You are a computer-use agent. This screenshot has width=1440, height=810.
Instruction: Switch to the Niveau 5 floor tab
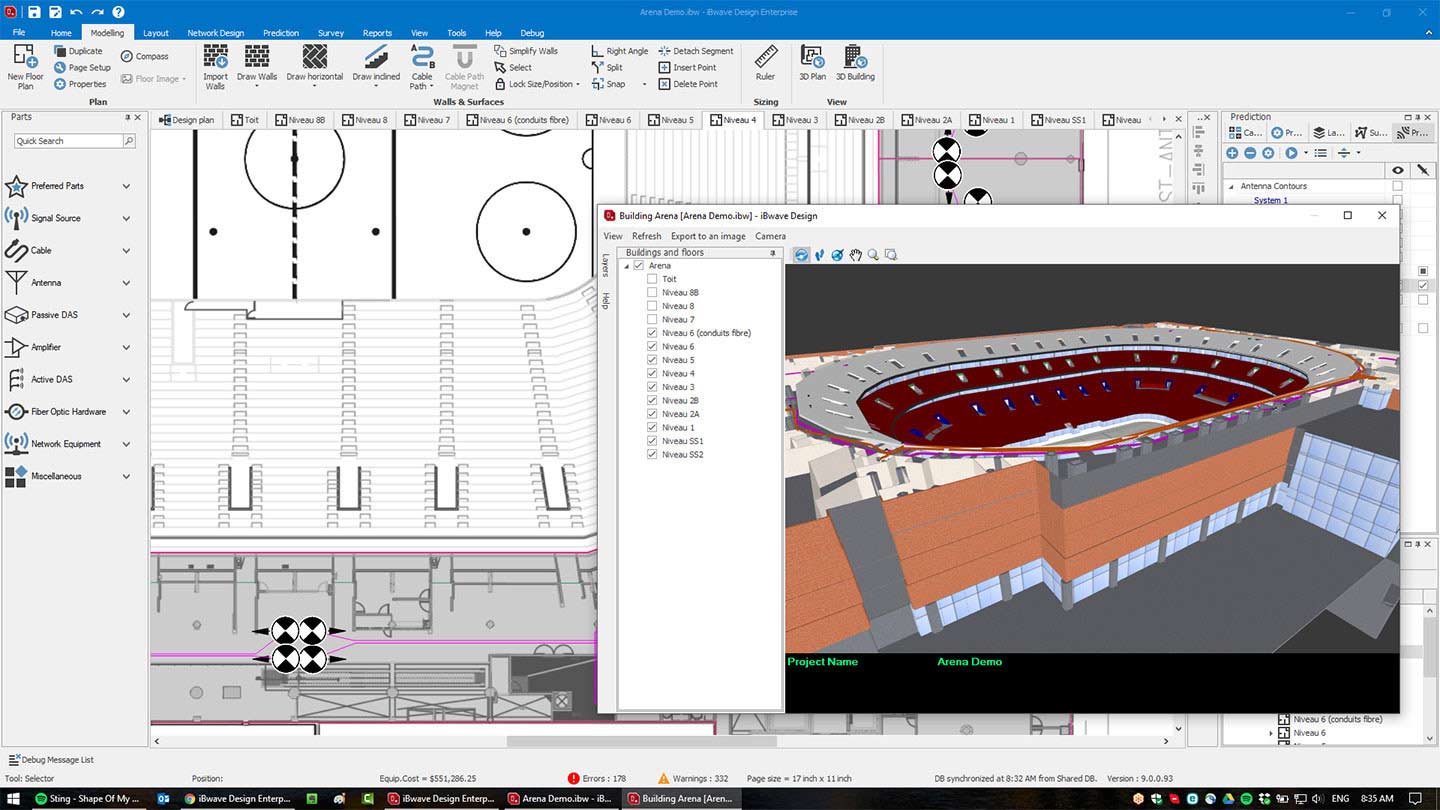click(x=670, y=120)
